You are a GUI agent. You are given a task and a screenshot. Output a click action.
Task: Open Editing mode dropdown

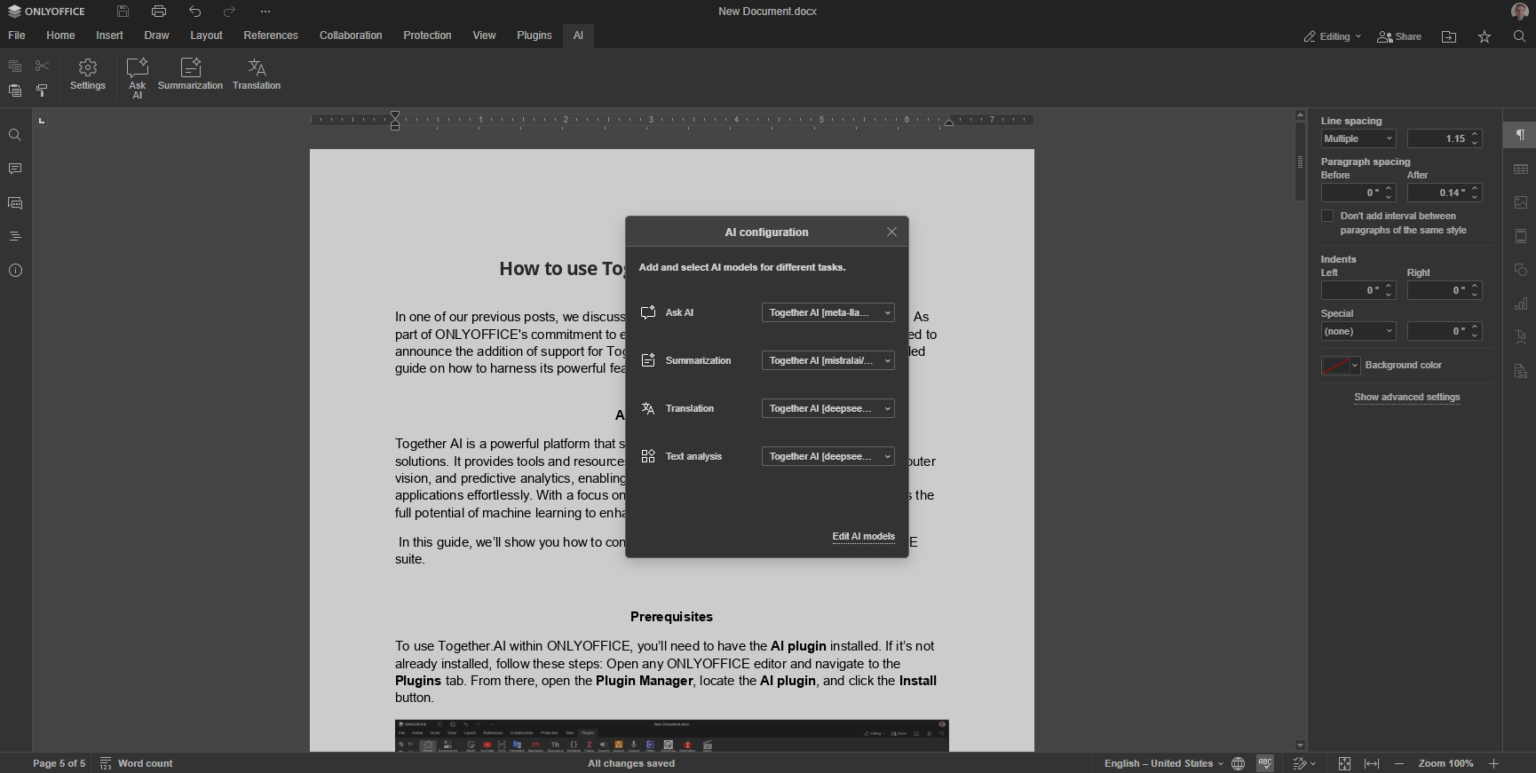1332,36
